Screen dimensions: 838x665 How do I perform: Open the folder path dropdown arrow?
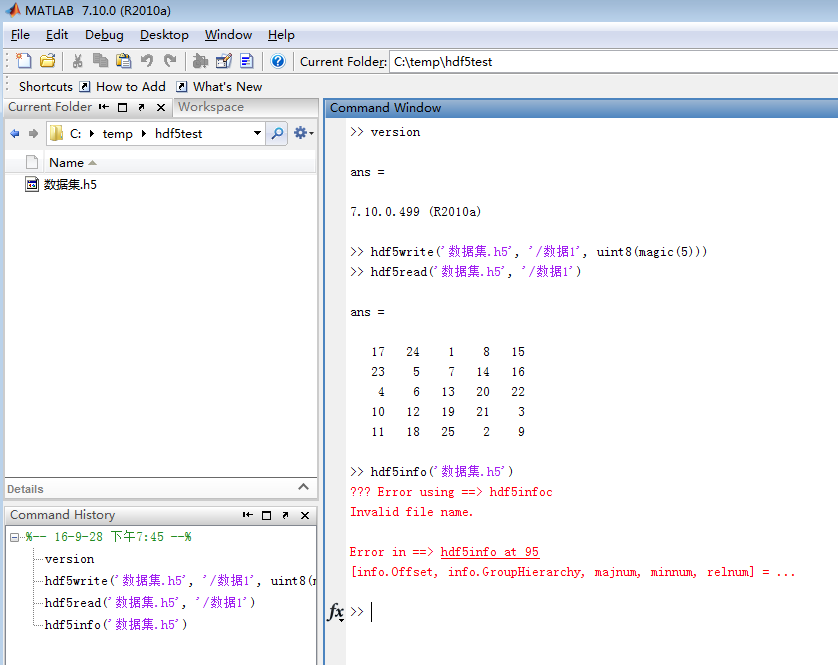[x=257, y=133]
